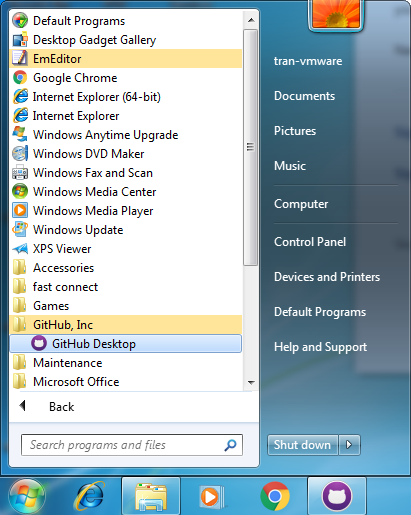The width and height of the screenshot is (411, 515).
Task: Launch GitHub Desktop from the programs list
Action: [126, 344]
